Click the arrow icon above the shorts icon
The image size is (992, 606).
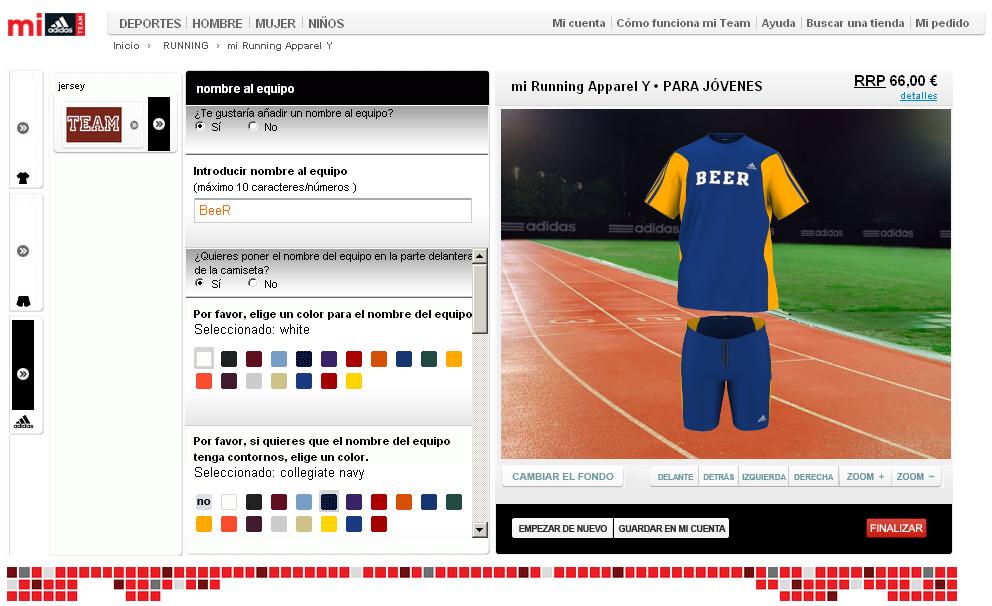(x=23, y=251)
